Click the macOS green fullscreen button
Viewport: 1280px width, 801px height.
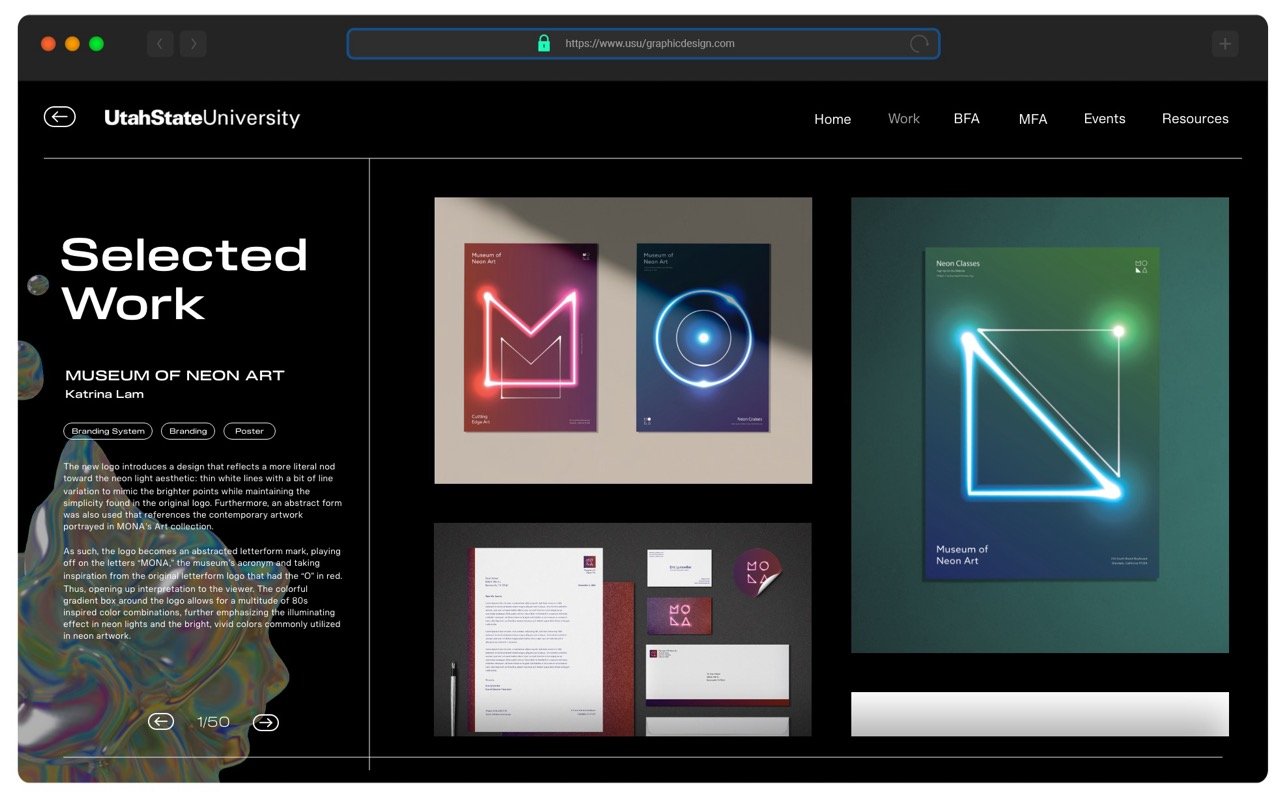point(96,43)
